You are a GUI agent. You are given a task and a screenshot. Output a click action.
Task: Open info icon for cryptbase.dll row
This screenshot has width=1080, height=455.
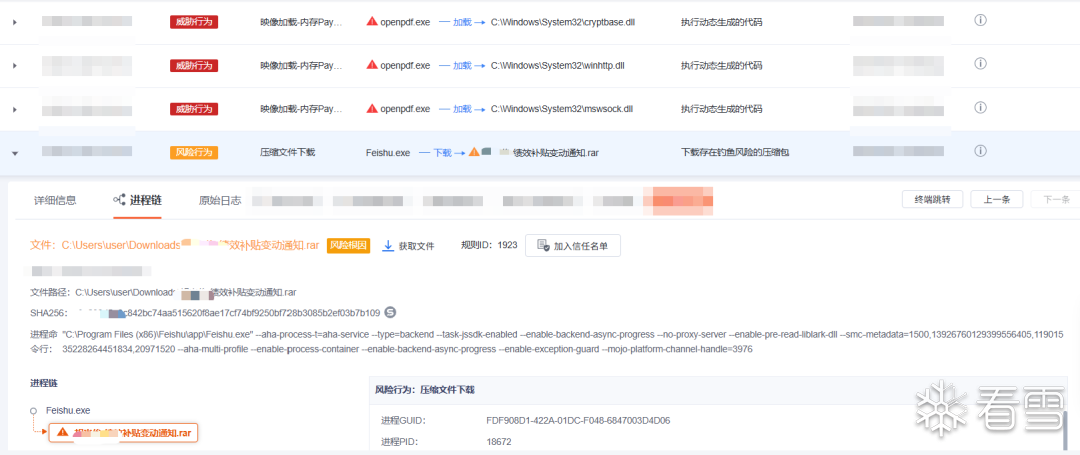(x=980, y=21)
